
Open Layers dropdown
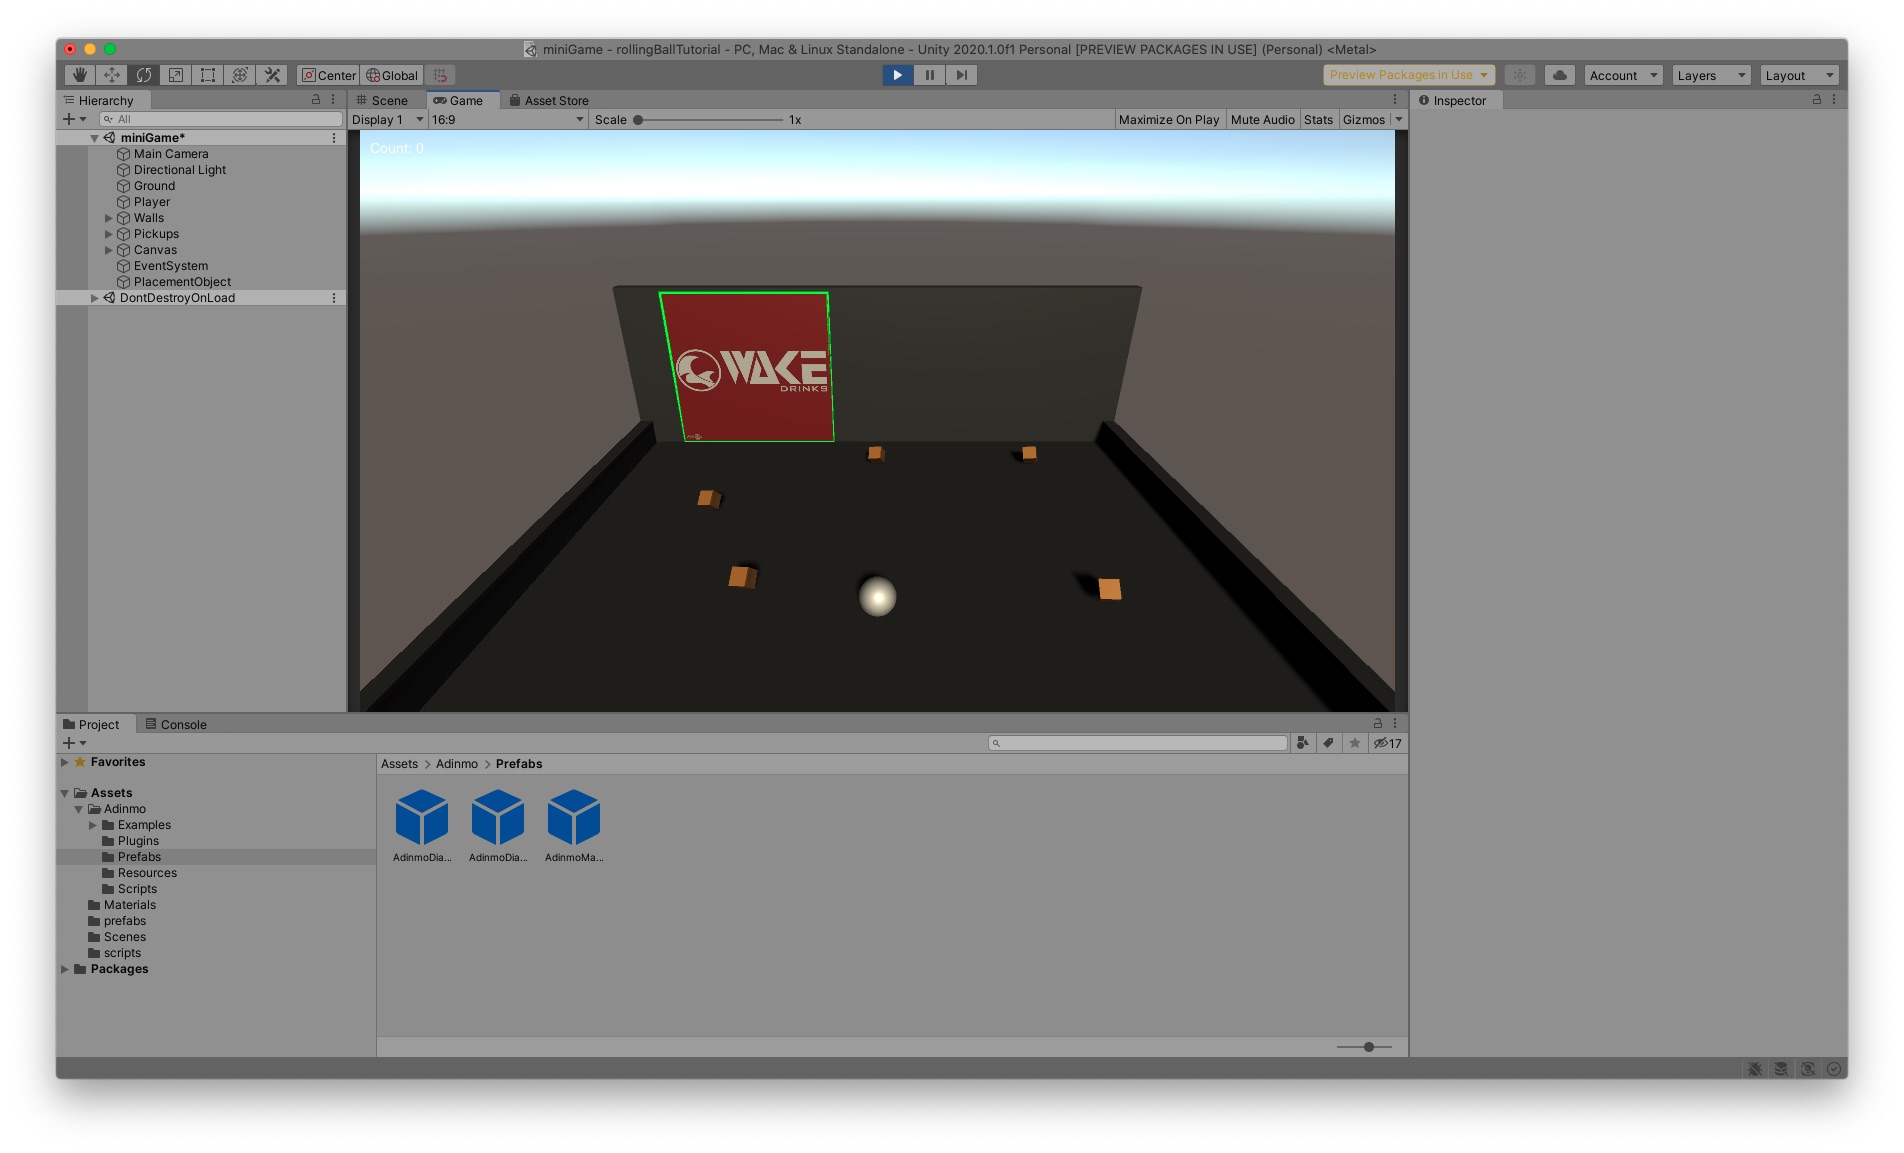(x=1712, y=75)
